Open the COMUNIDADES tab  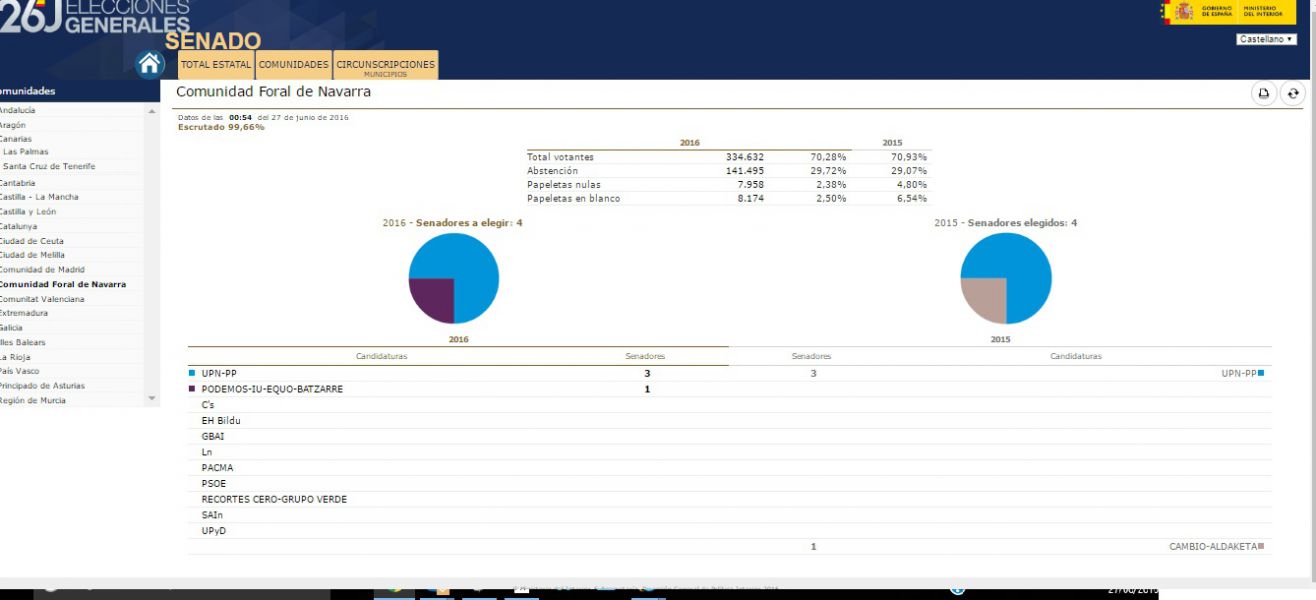[294, 65]
